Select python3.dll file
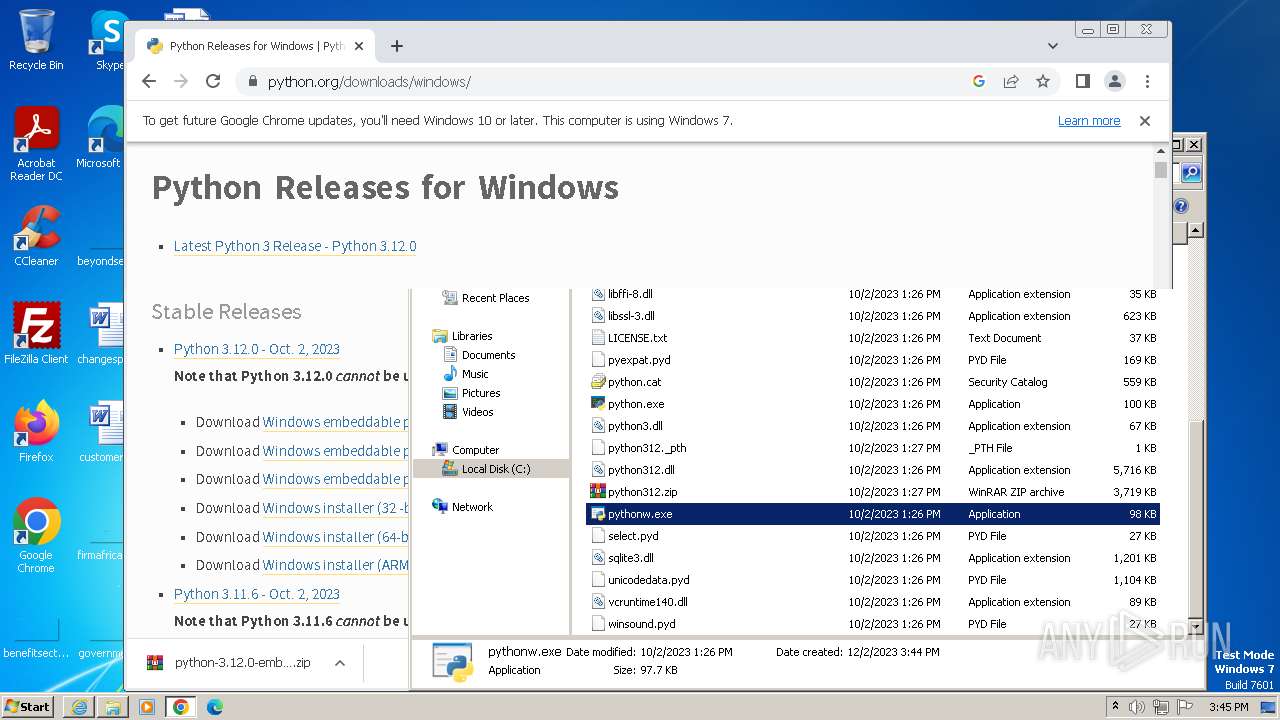 tap(635, 426)
